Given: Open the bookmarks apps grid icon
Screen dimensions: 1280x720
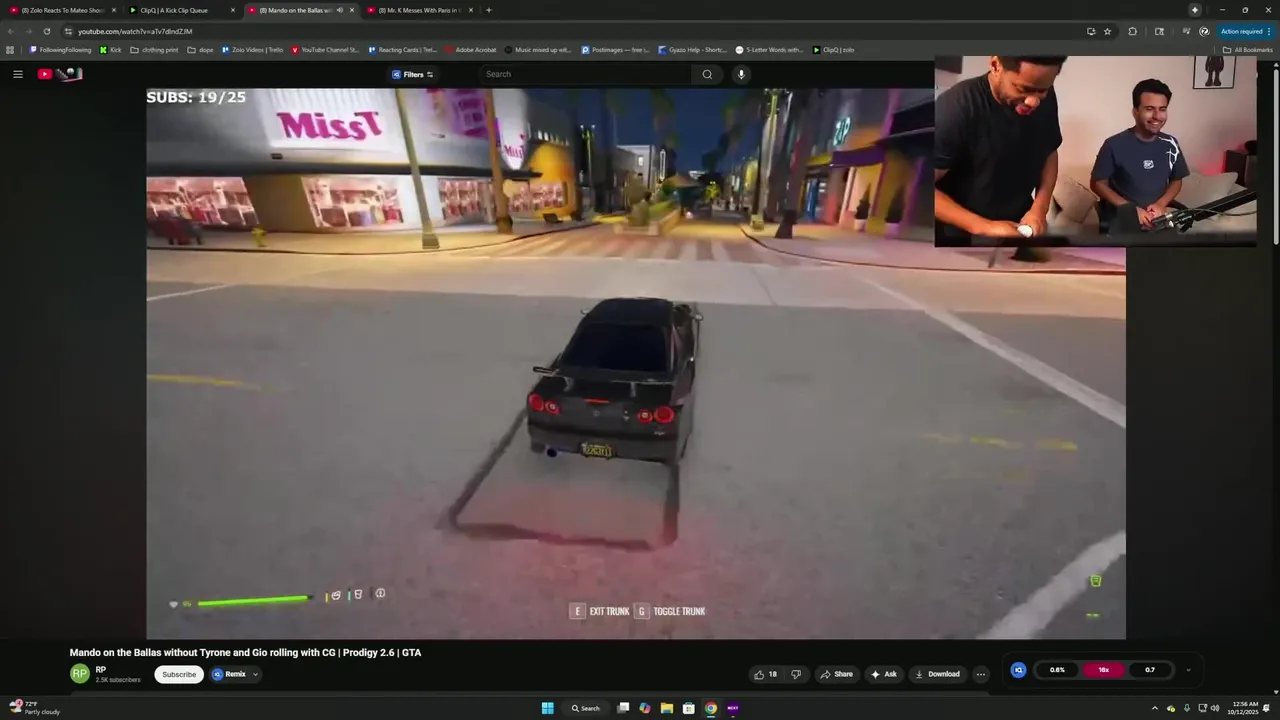Looking at the screenshot, I should point(11,49).
